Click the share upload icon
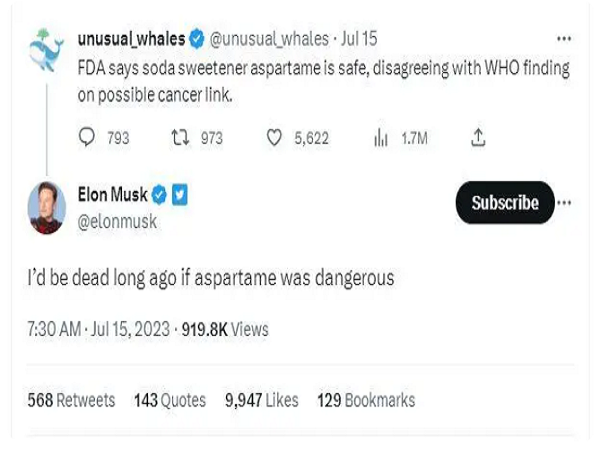 click(x=478, y=139)
